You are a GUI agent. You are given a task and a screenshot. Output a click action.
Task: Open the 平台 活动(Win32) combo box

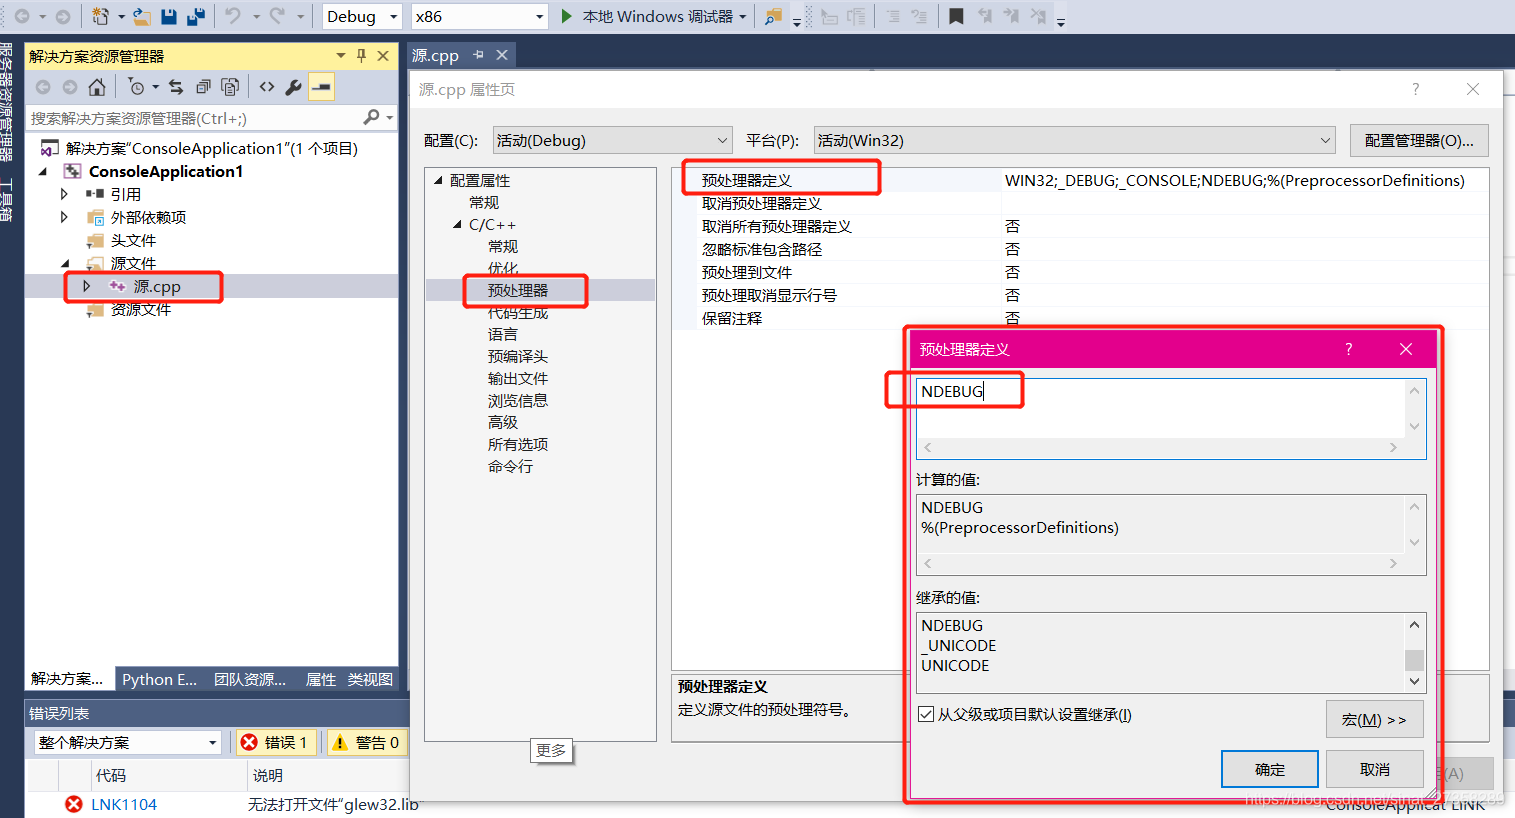click(x=1075, y=140)
